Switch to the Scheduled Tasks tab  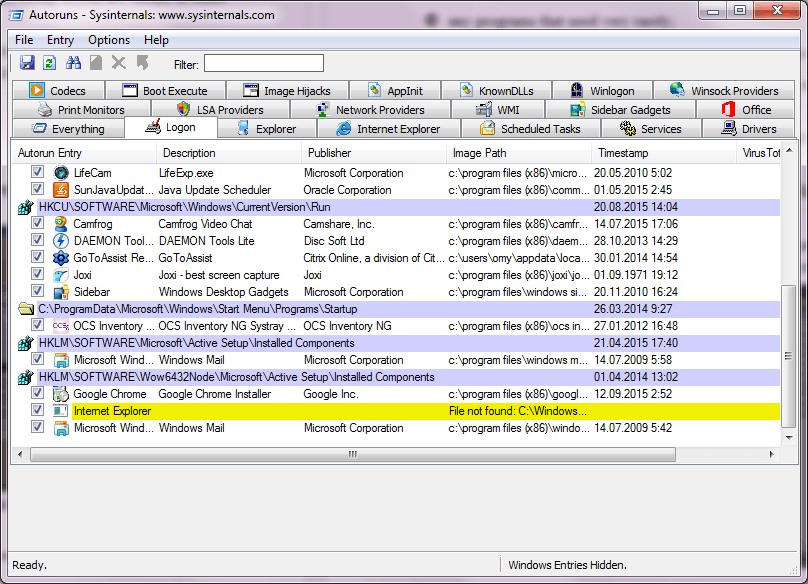click(531, 129)
